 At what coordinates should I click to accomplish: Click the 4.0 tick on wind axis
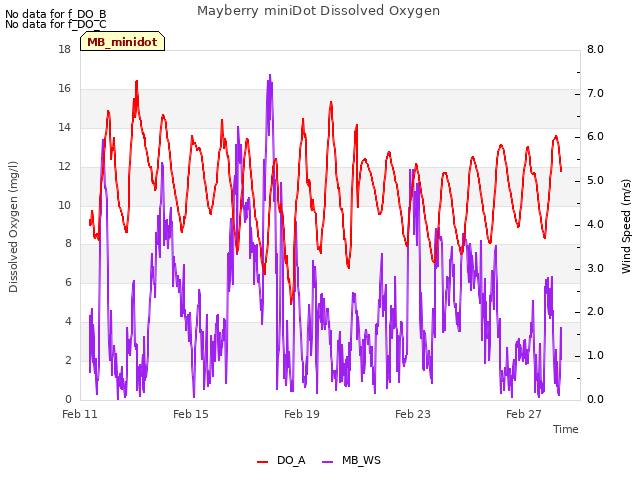(x=595, y=224)
